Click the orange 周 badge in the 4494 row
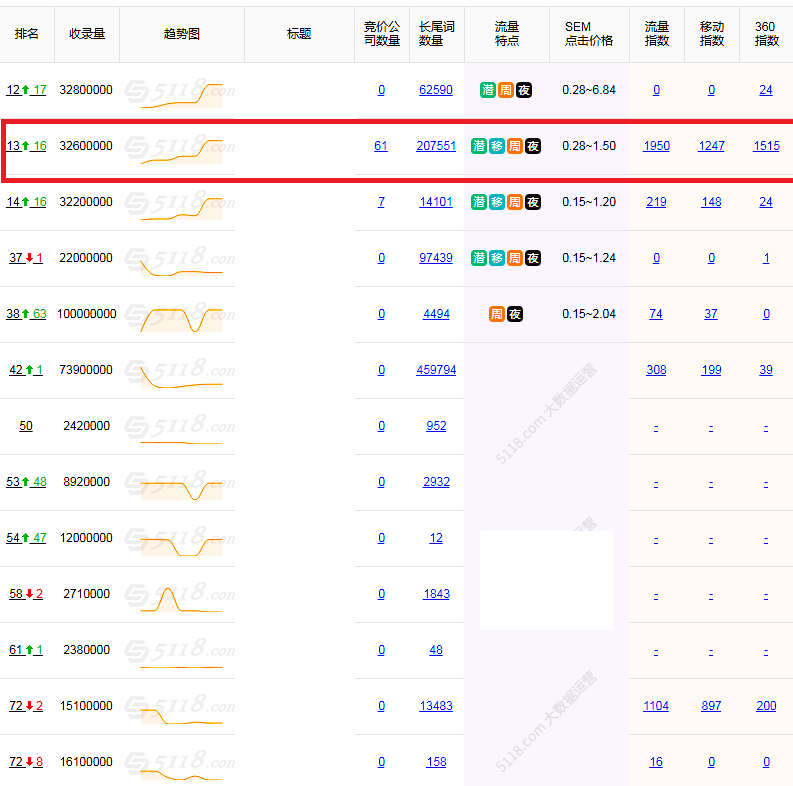793x786 pixels. (x=497, y=314)
